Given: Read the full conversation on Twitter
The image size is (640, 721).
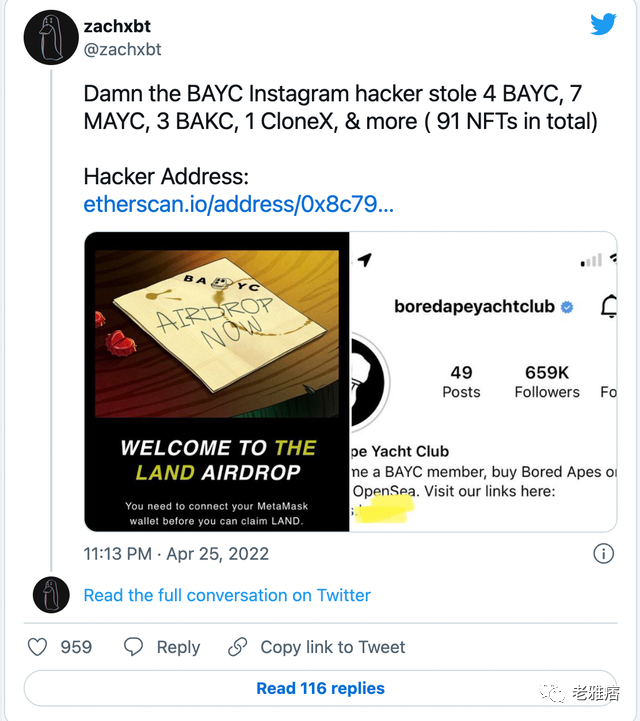Looking at the screenshot, I should pos(227,595).
